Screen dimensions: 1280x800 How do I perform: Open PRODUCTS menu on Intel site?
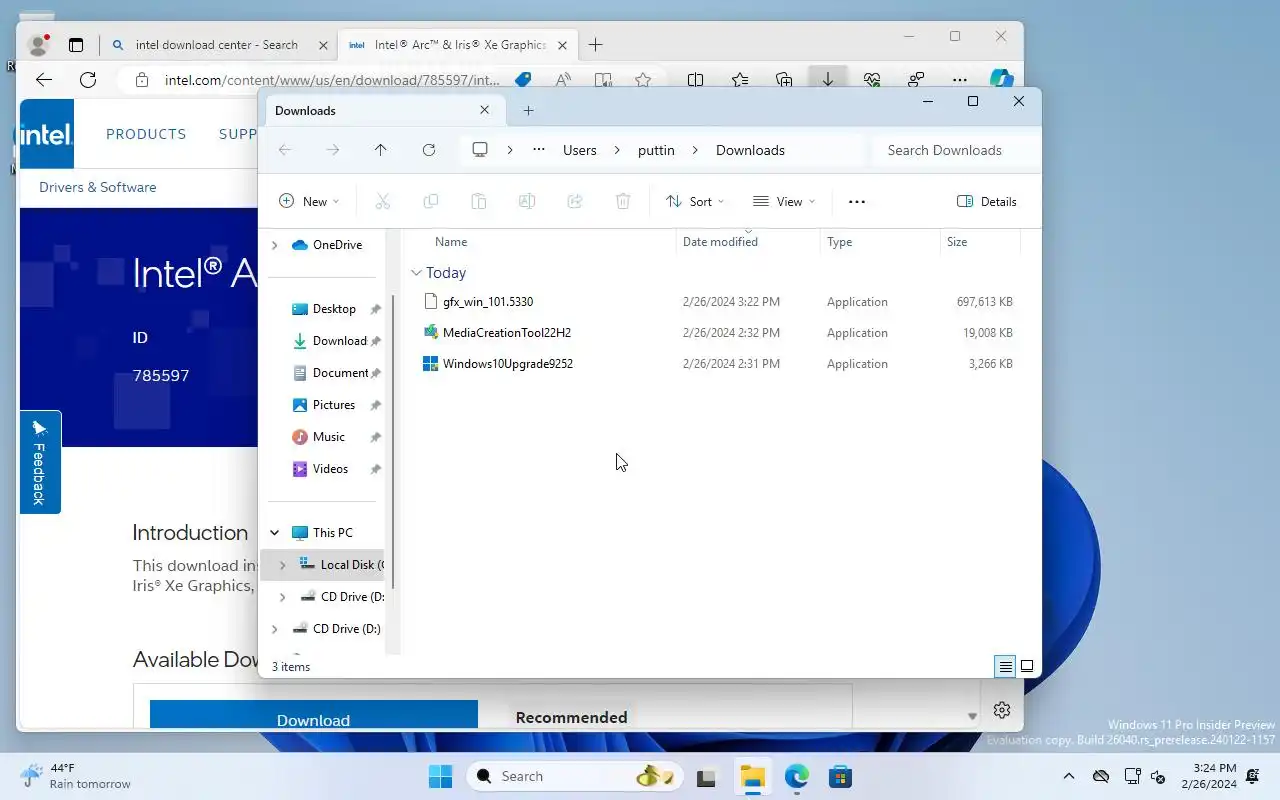pyautogui.click(x=146, y=134)
